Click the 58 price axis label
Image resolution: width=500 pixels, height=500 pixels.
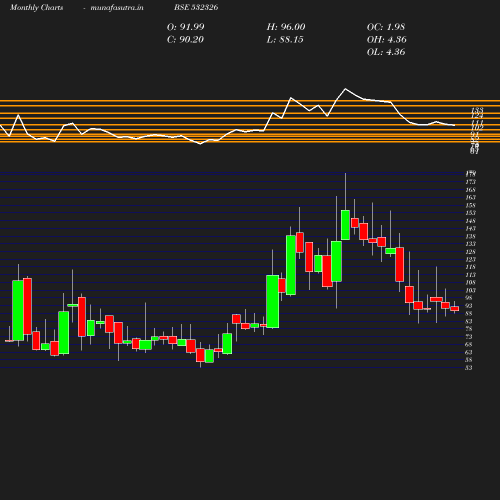click(469, 360)
